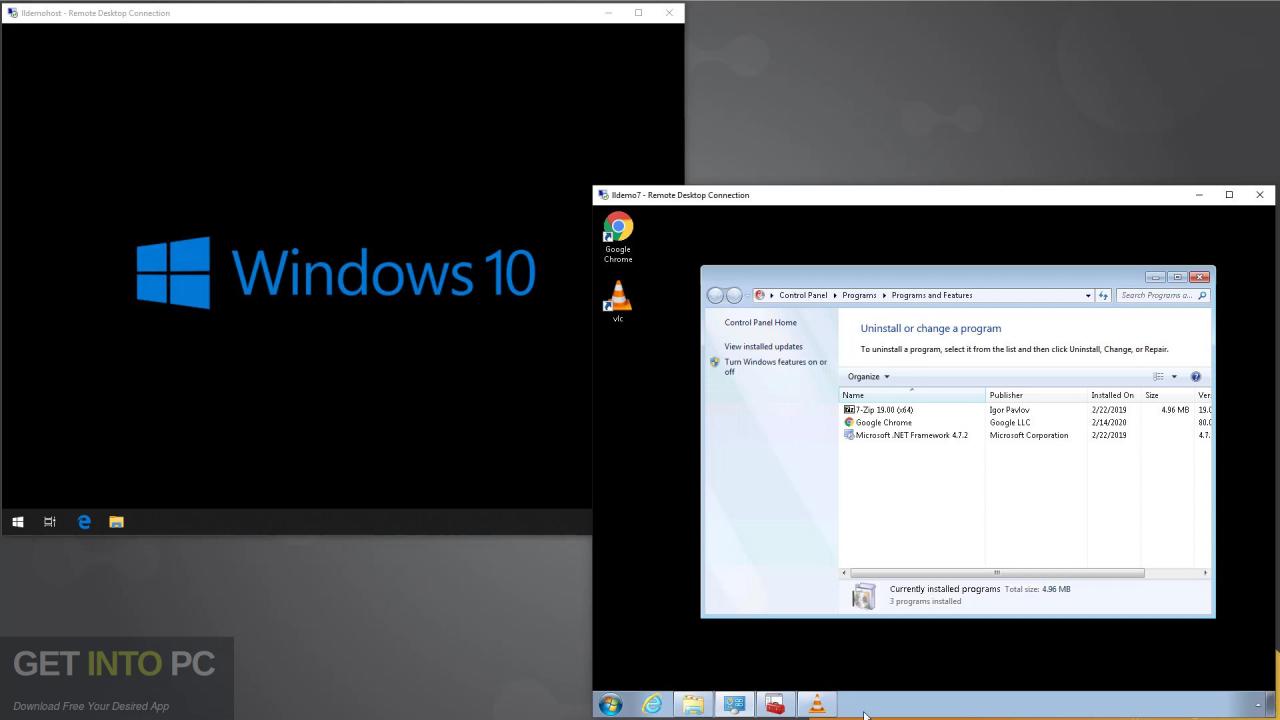Click the lldemohost Remote Desktop title icon
1280x720 pixels.
coord(12,13)
